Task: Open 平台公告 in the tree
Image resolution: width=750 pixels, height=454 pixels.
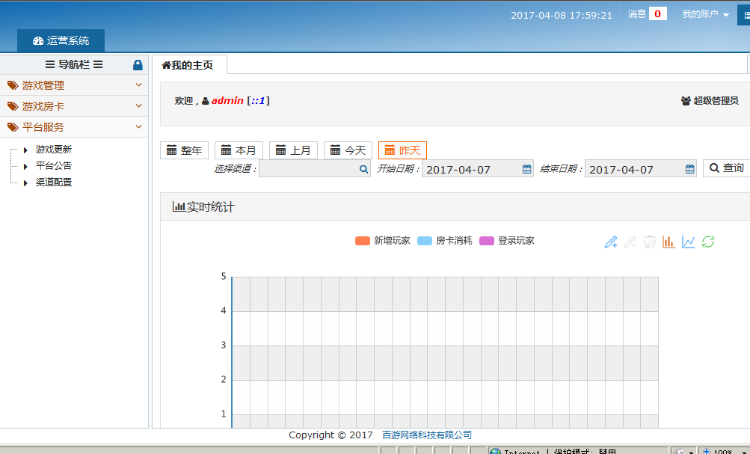Action: (53, 166)
